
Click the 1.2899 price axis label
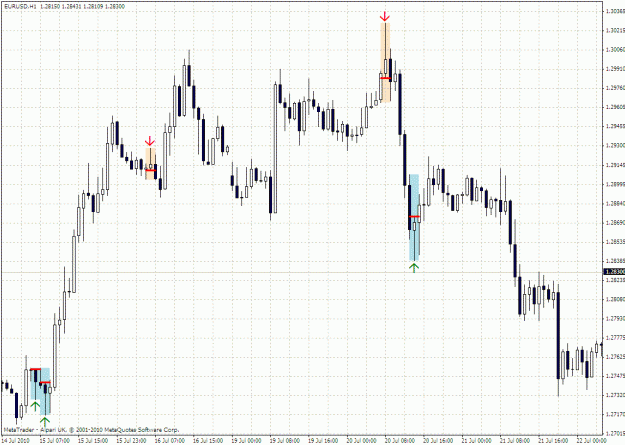pos(615,184)
